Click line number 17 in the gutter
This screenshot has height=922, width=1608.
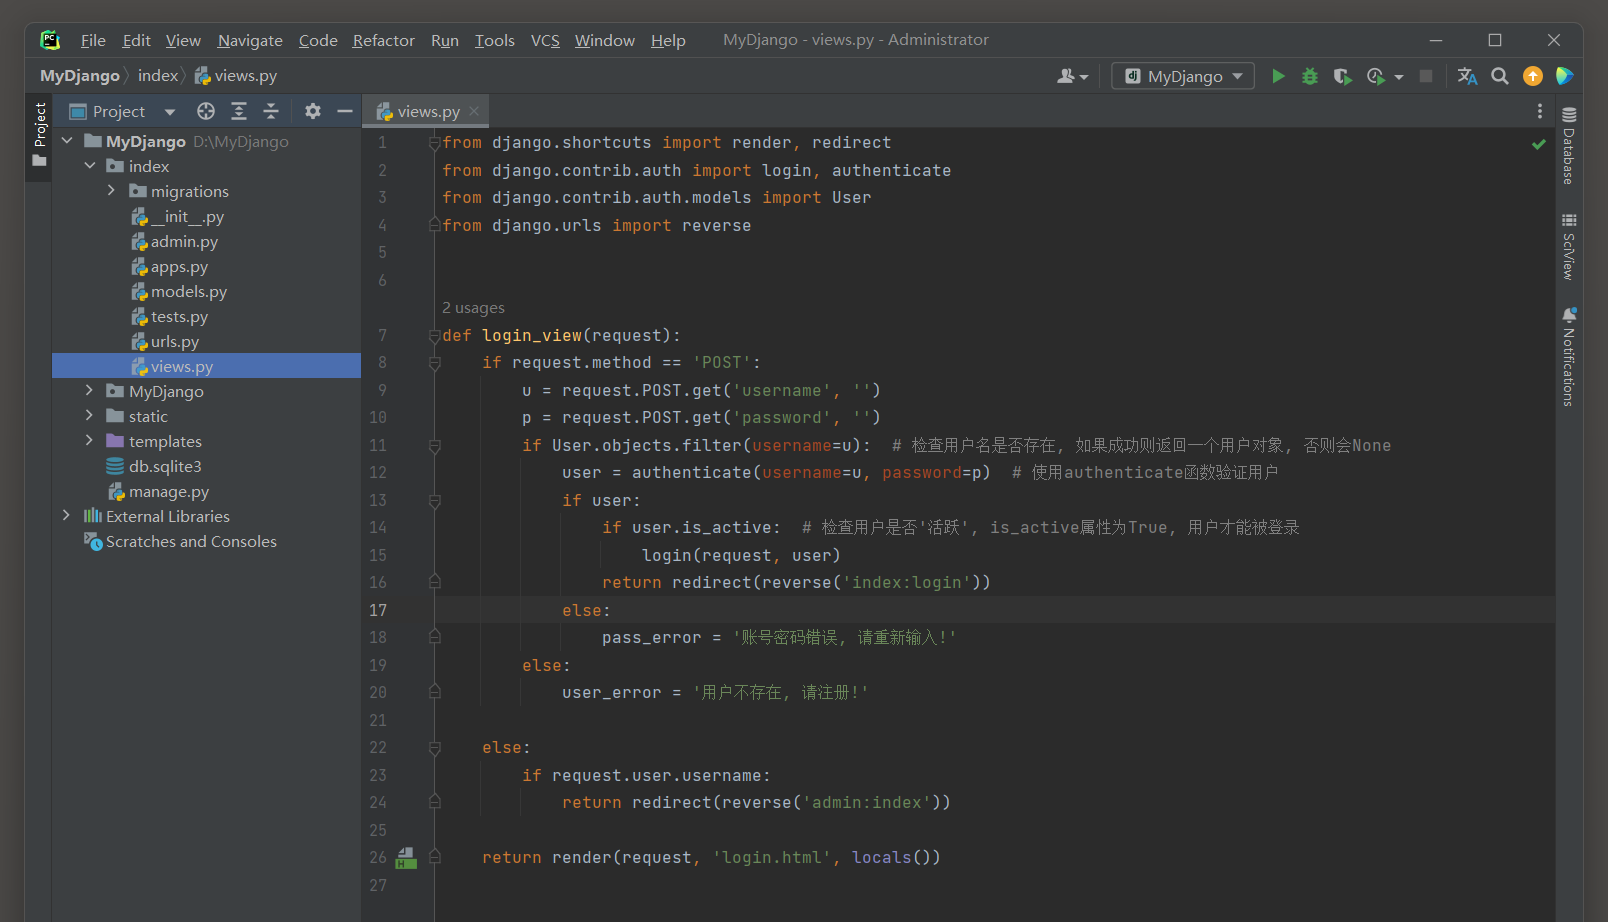pos(378,610)
